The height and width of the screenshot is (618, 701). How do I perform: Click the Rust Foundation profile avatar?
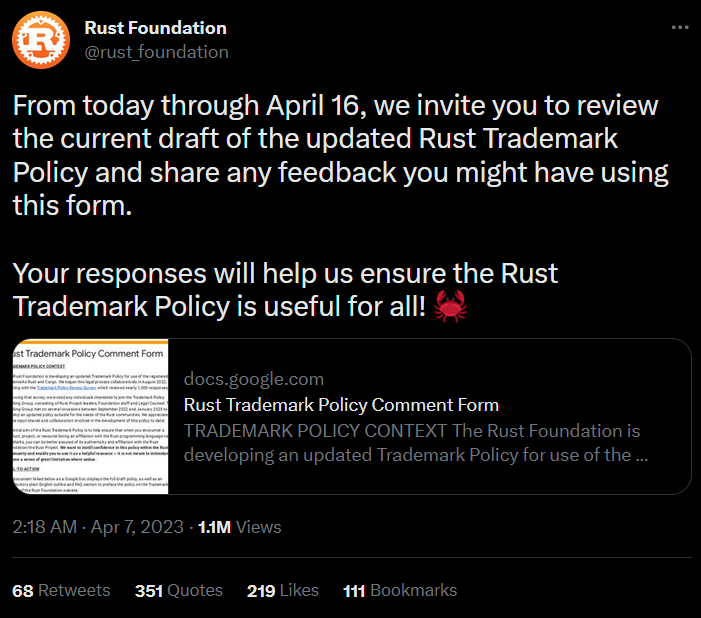tap(40, 39)
